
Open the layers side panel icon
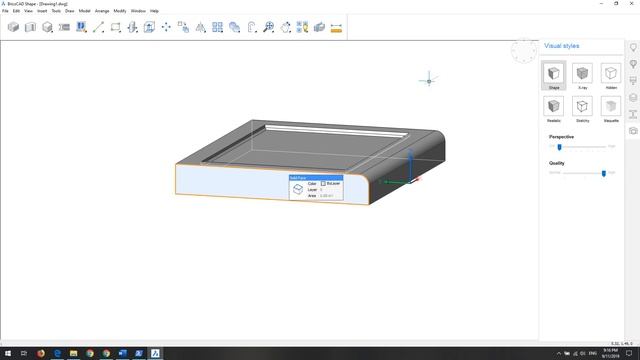coord(633,98)
